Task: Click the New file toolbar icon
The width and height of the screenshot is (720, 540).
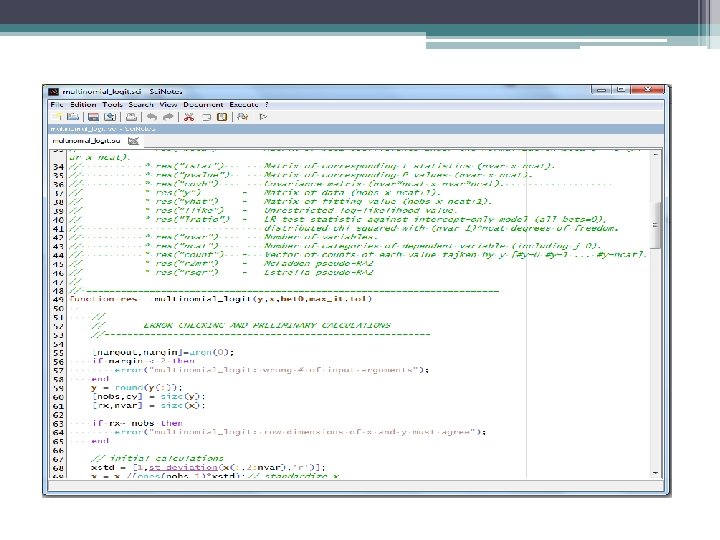Action: pos(57,116)
